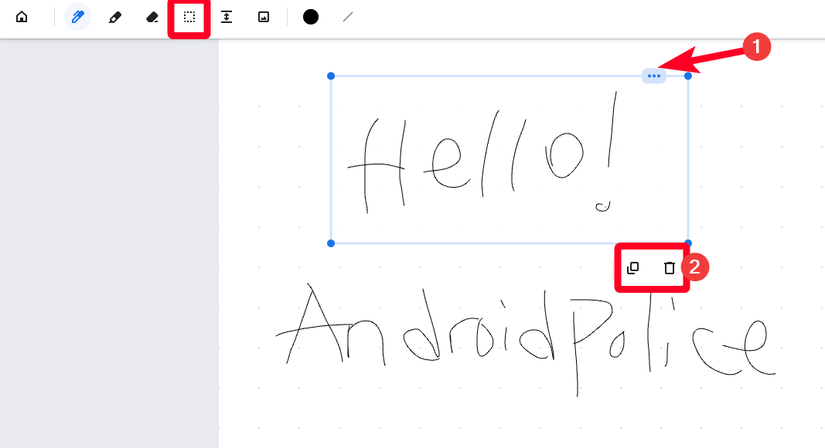Choose the Make space tool
825x448 pixels.
point(226,17)
